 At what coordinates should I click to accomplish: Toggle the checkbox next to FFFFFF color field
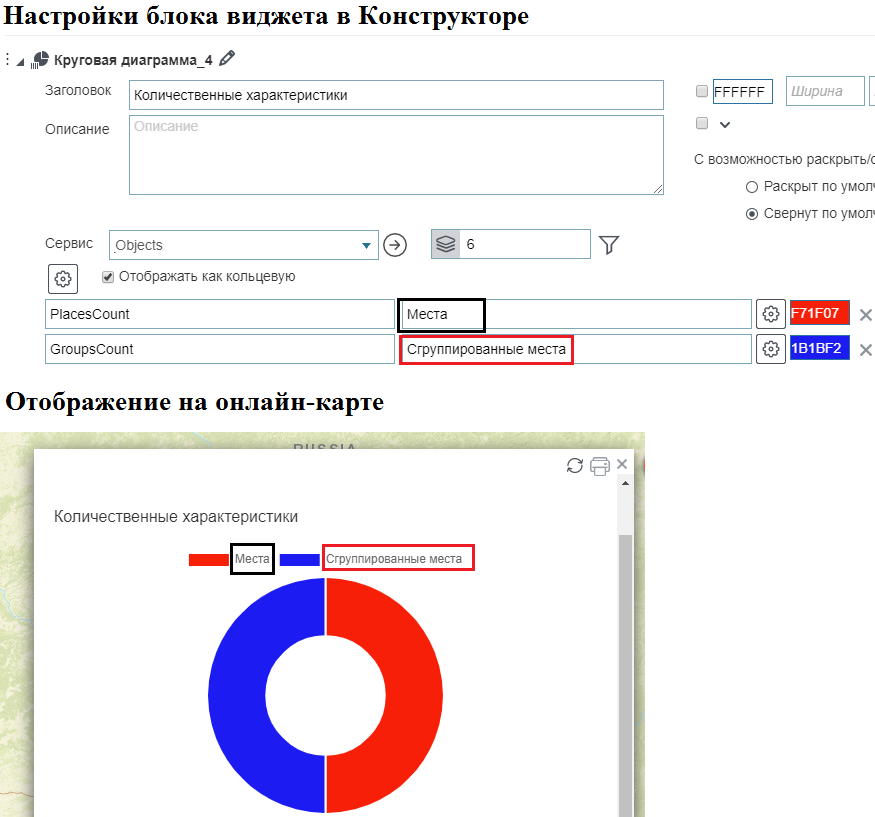click(702, 92)
